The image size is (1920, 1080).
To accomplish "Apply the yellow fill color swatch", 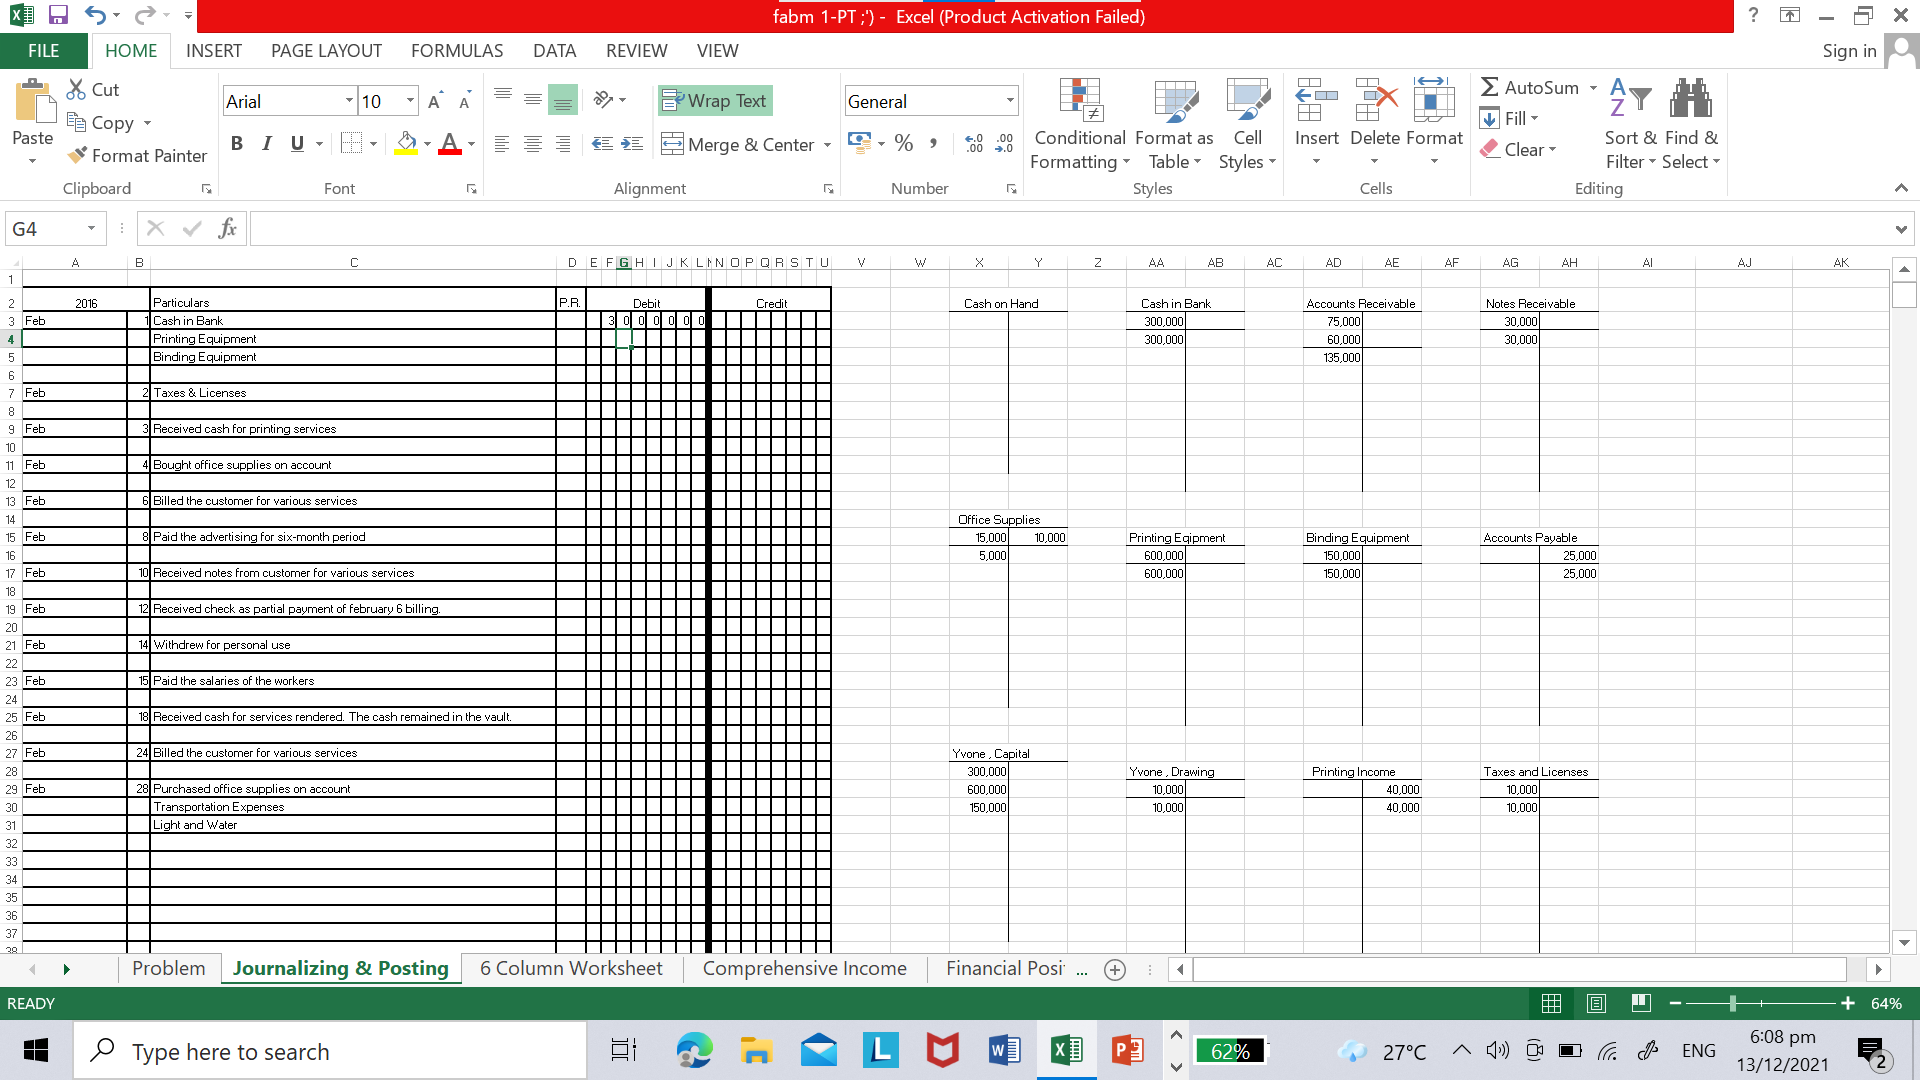I will tap(405, 143).
